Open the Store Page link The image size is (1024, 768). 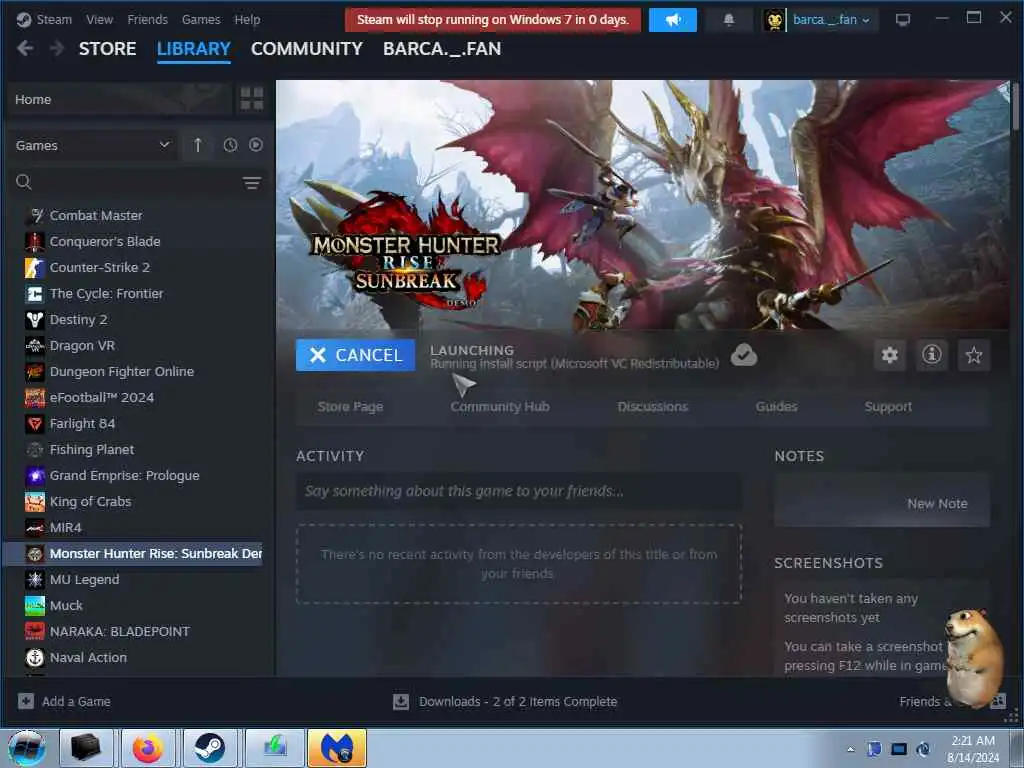pyautogui.click(x=350, y=407)
